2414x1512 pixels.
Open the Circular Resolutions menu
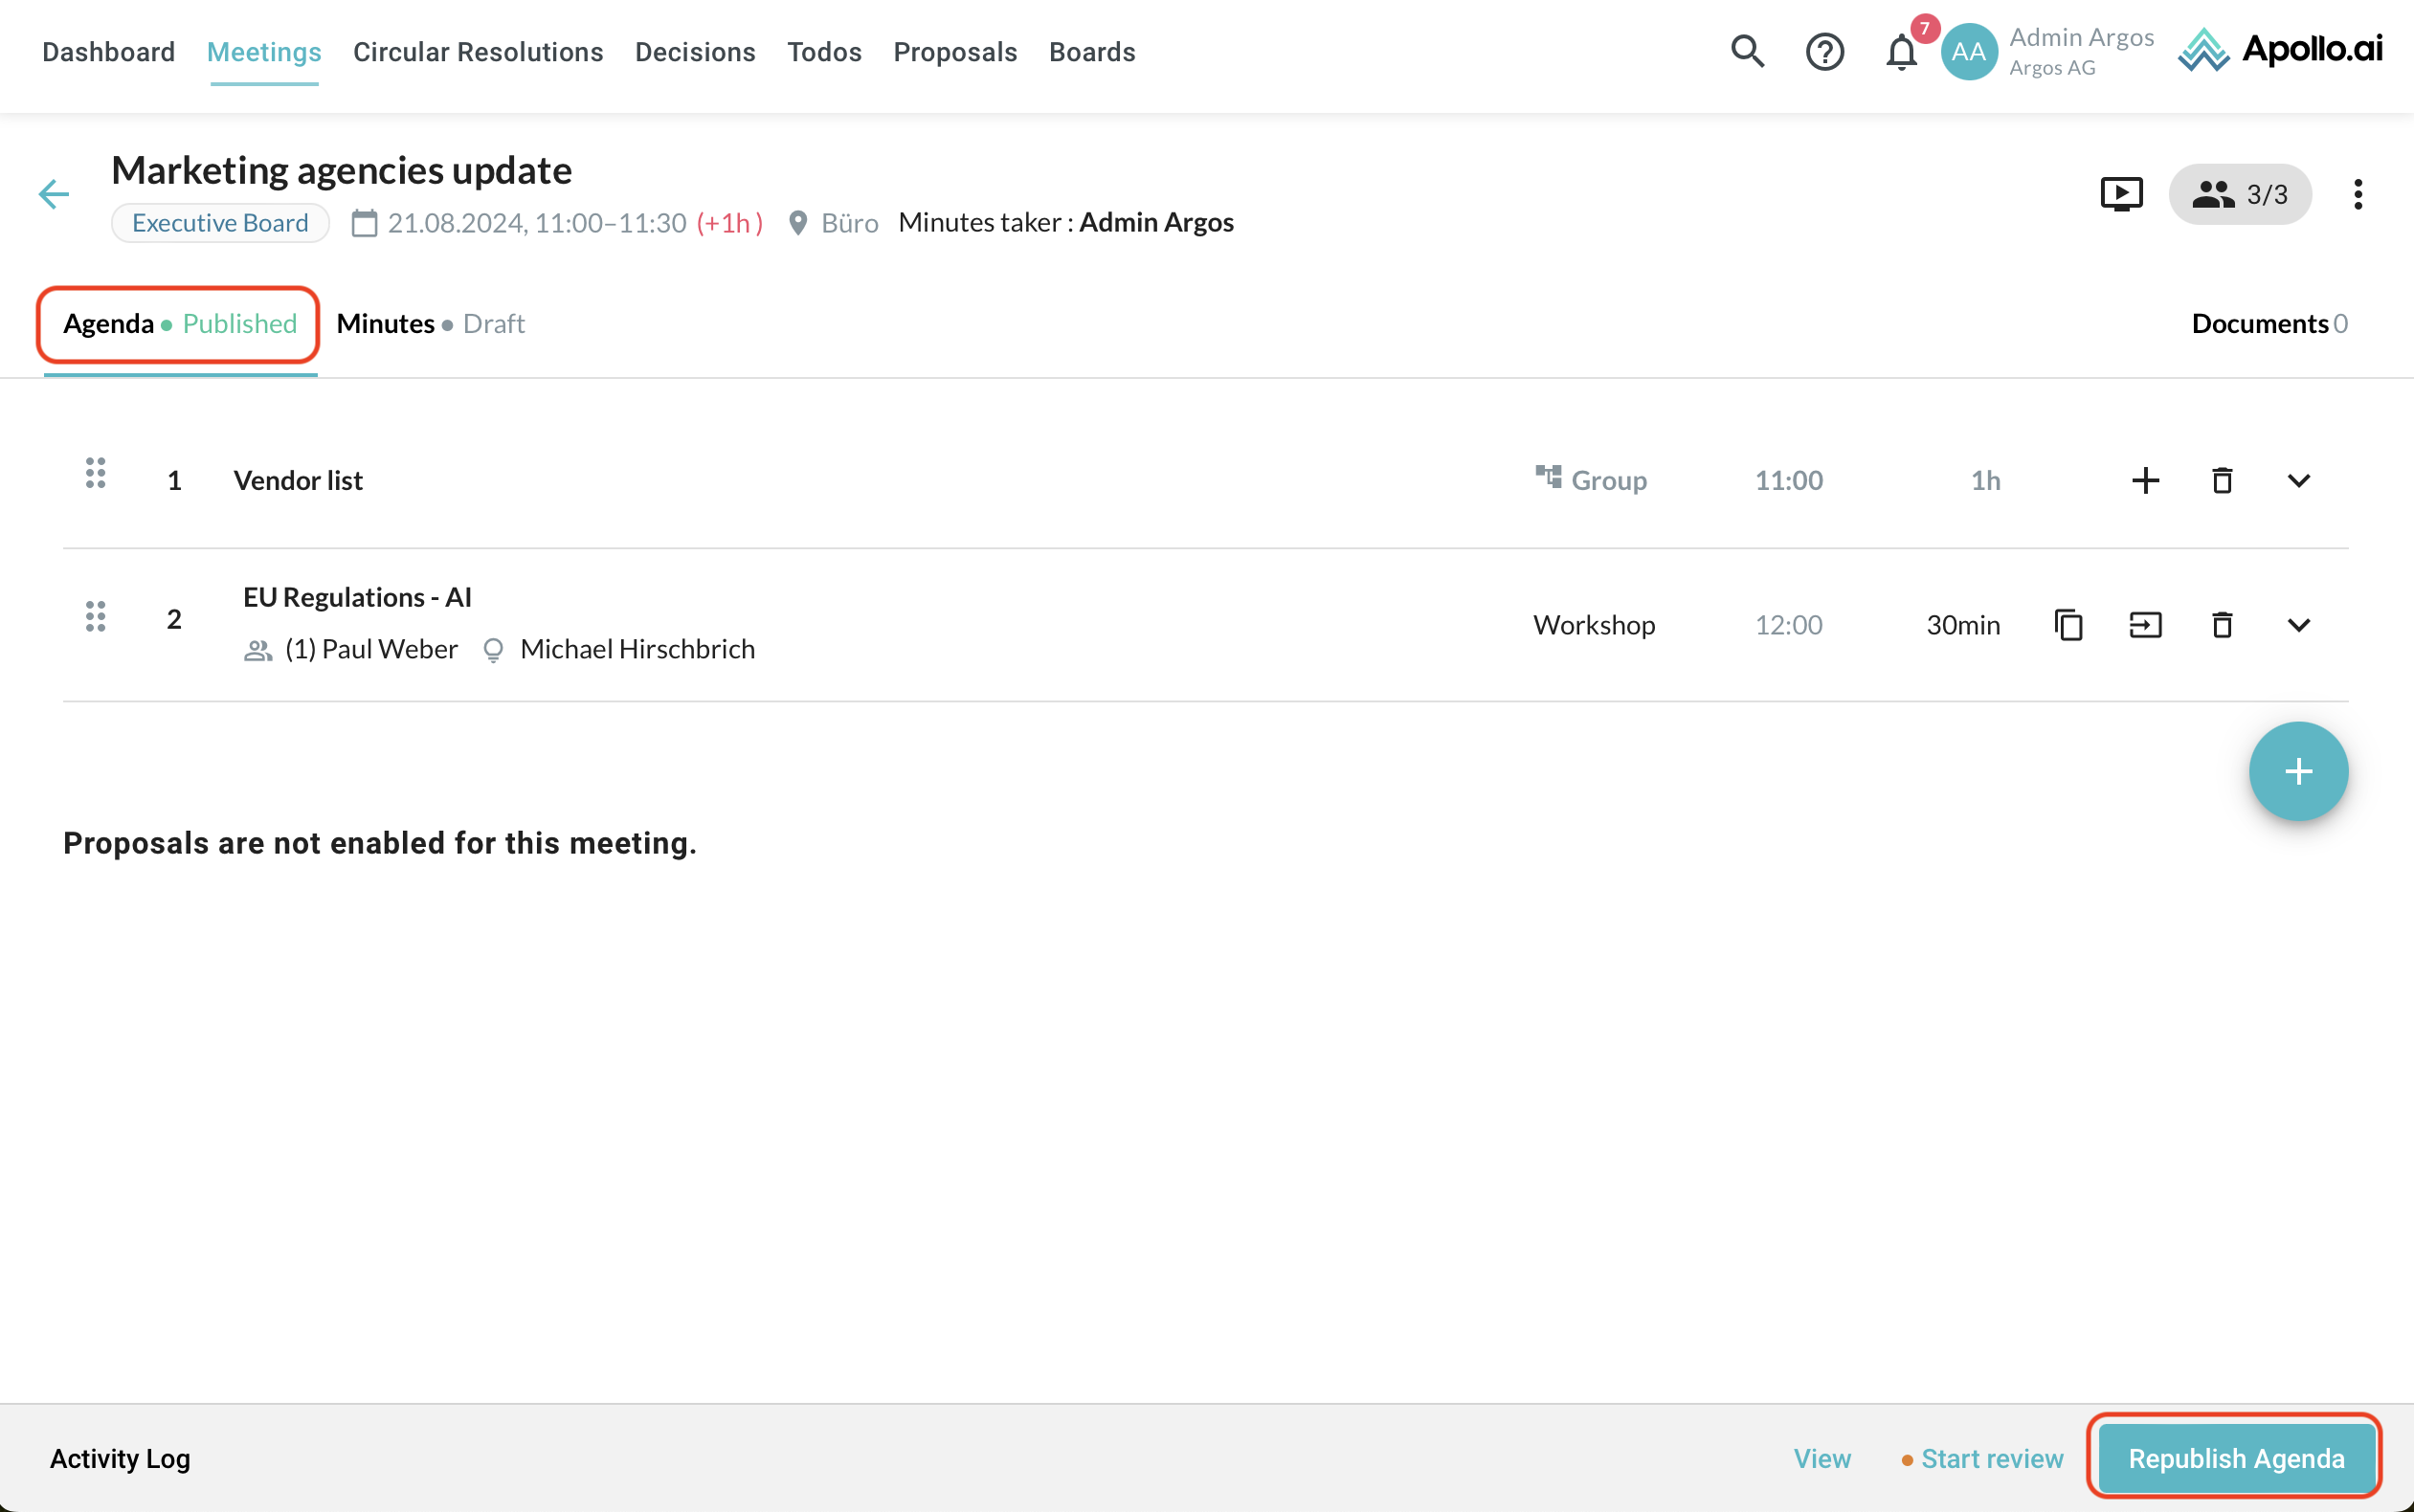478,52
